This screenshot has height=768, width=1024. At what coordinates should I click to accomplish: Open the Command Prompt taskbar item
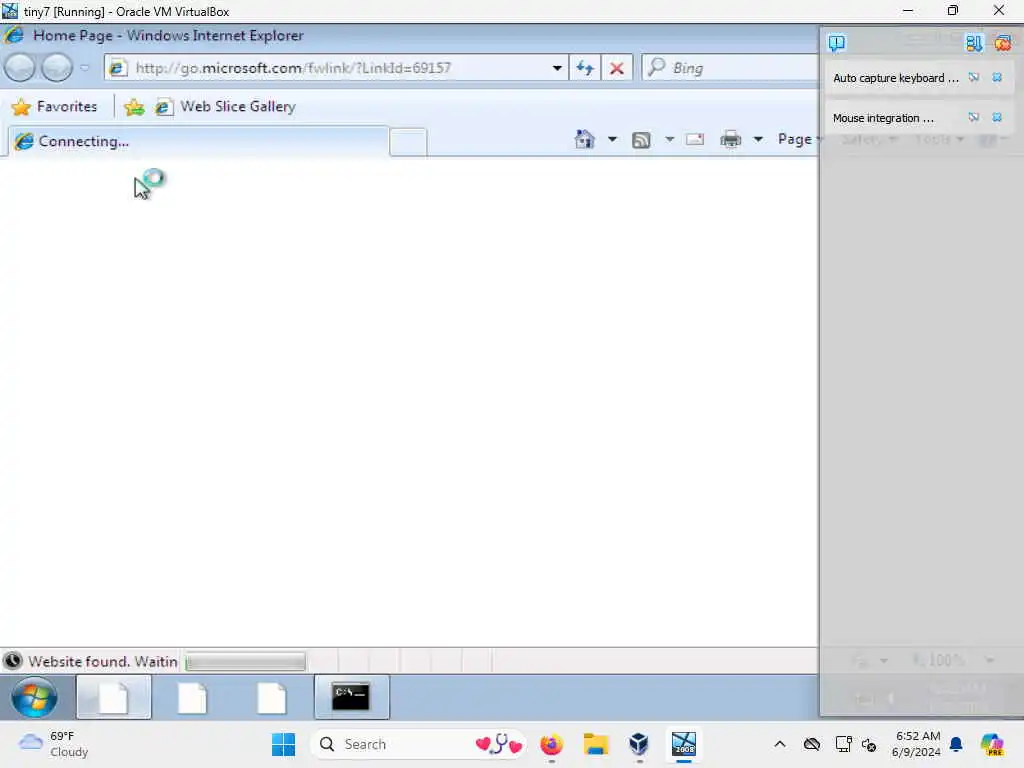[351, 697]
